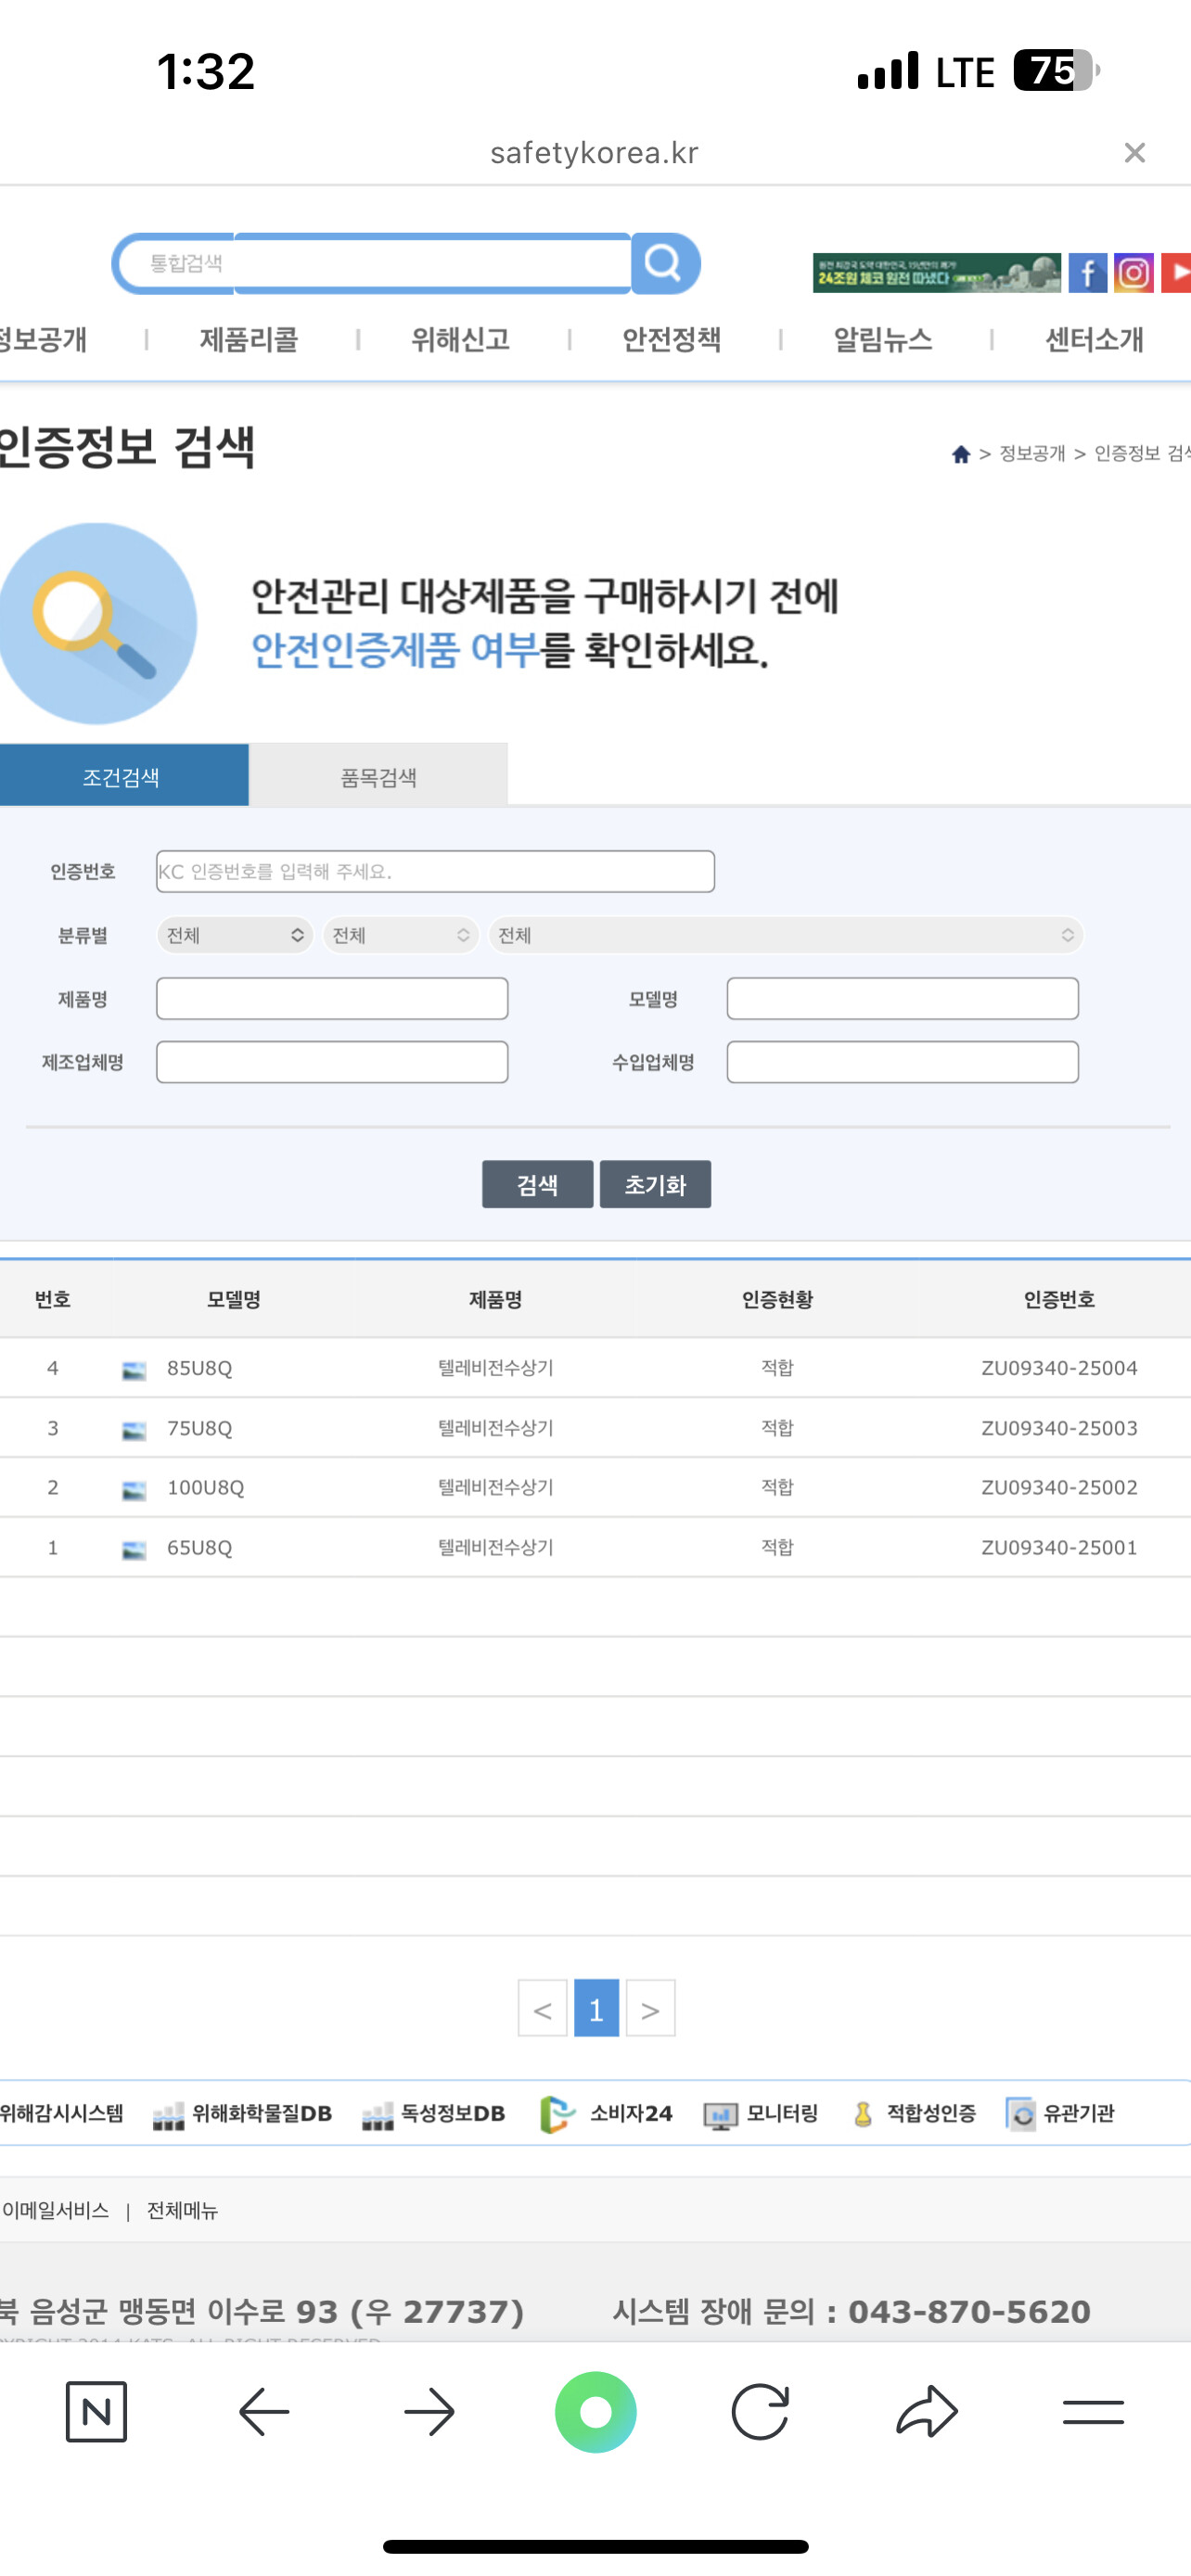Select model name 65U8Q
This screenshot has width=1191, height=2576.
click(x=199, y=1547)
